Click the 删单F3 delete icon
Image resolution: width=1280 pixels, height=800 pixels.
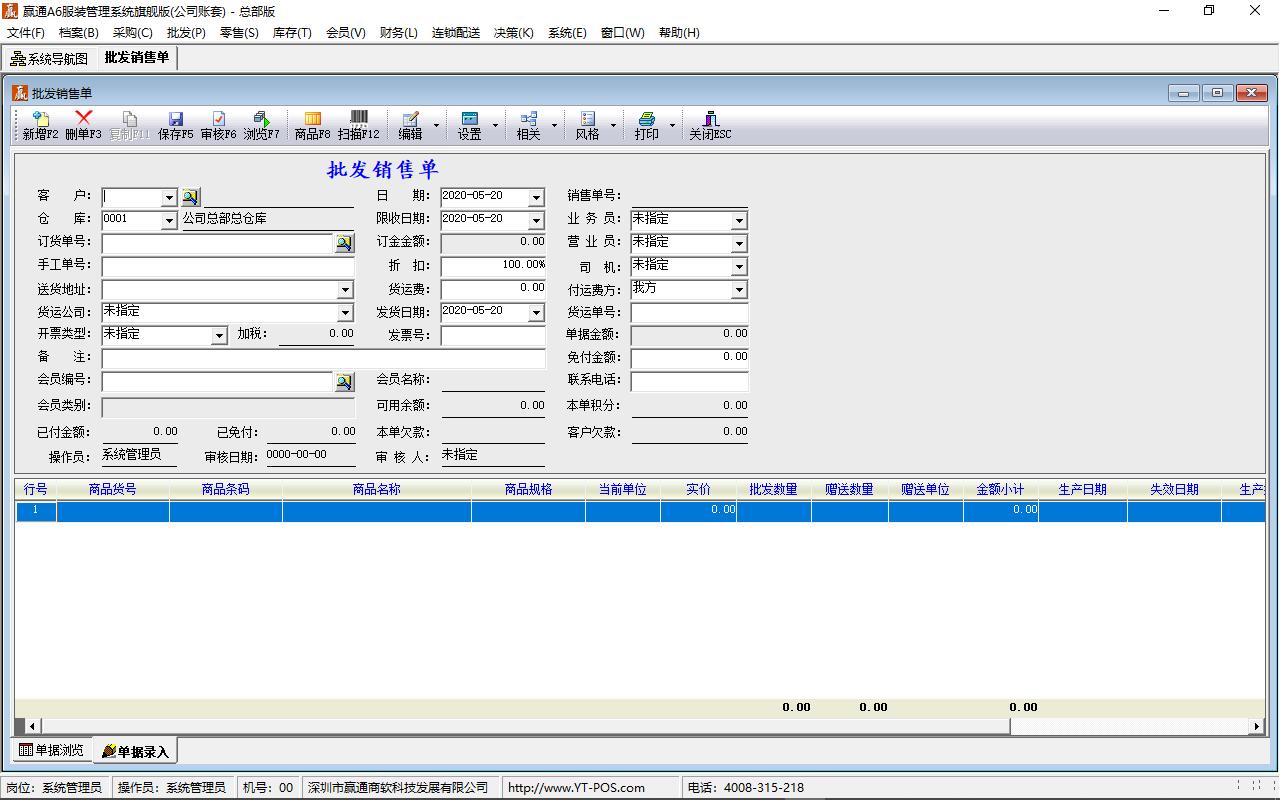(83, 125)
